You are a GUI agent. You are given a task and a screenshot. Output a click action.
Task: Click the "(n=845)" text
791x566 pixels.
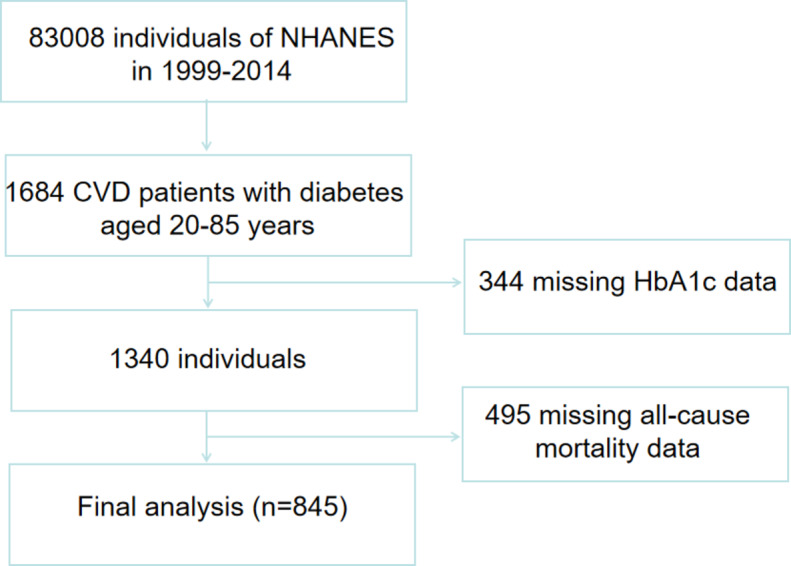pos(296,510)
